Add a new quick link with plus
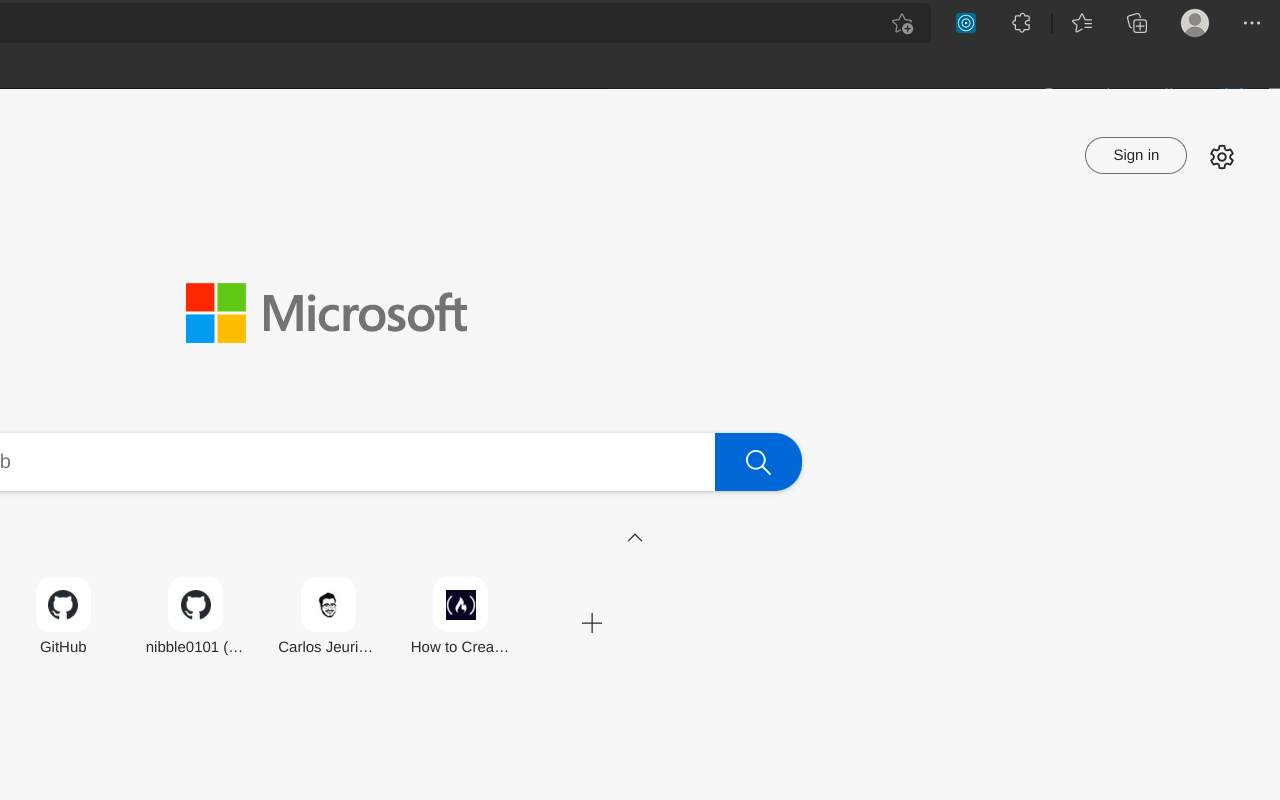Viewport: 1280px width, 800px height. pos(592,623)
